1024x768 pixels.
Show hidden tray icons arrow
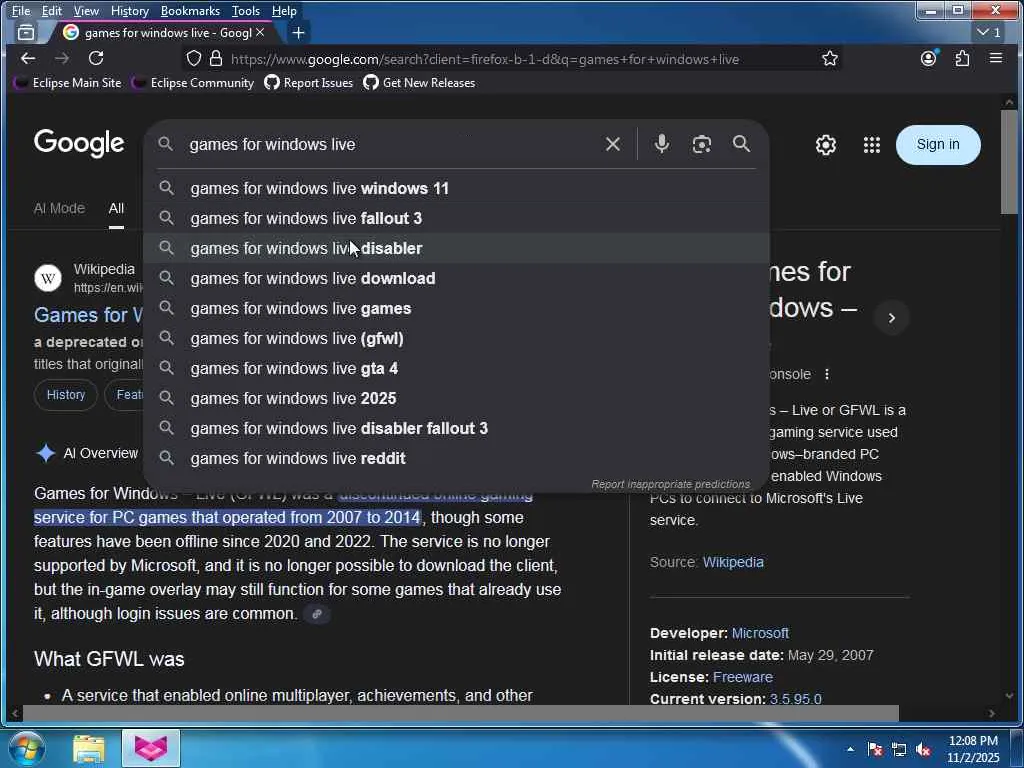point(850,750)
